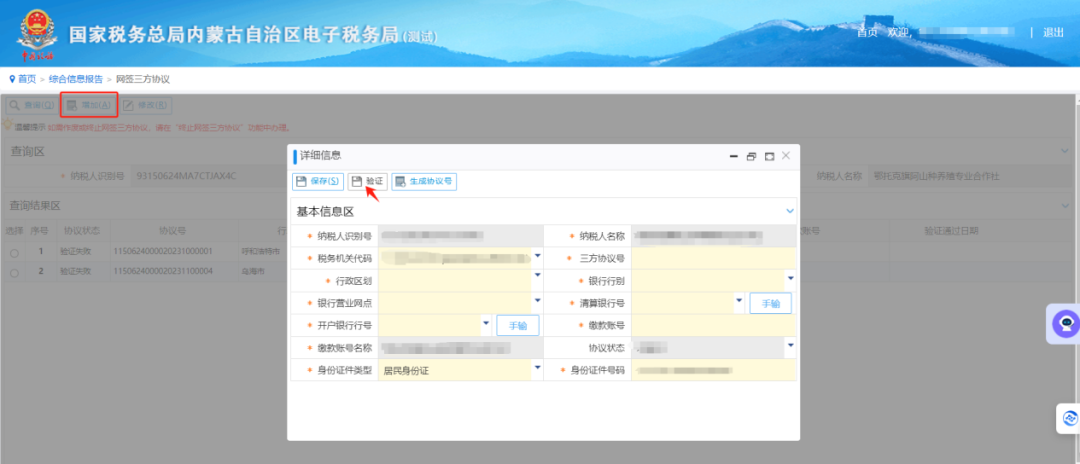Click the pencil icon on 修改(R)
The height and width of the screenshot is (464, 1080).
pos(128,105)
